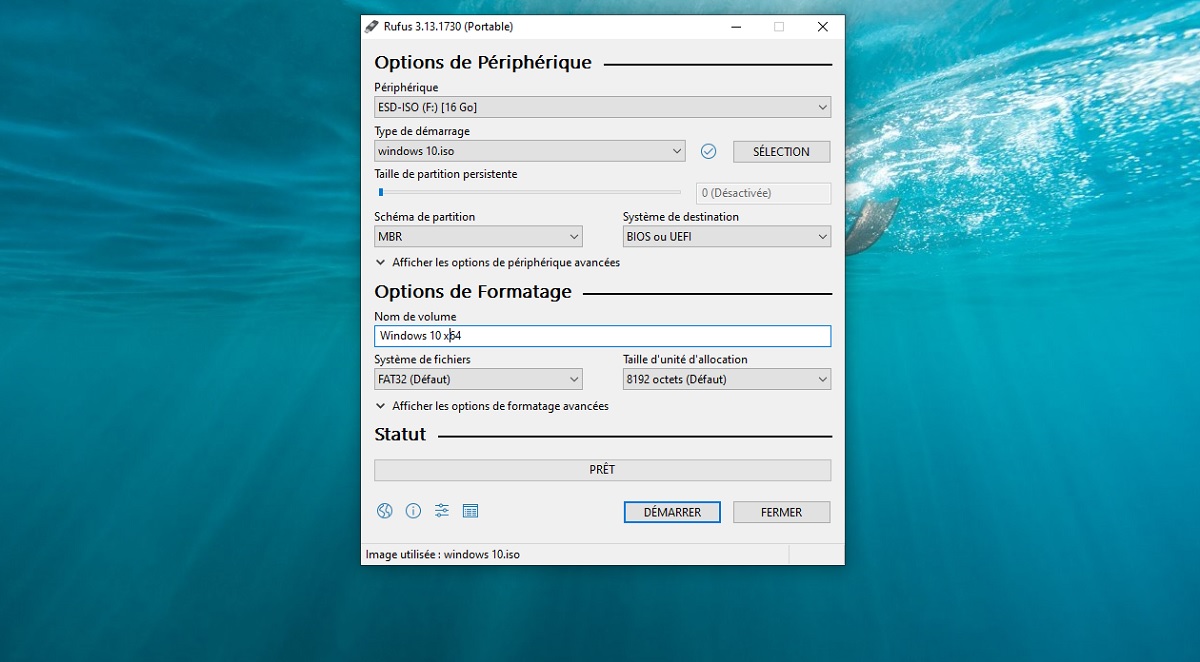Click the status text 'Image utilisée : windows 10.iso'

coord(443,554)
